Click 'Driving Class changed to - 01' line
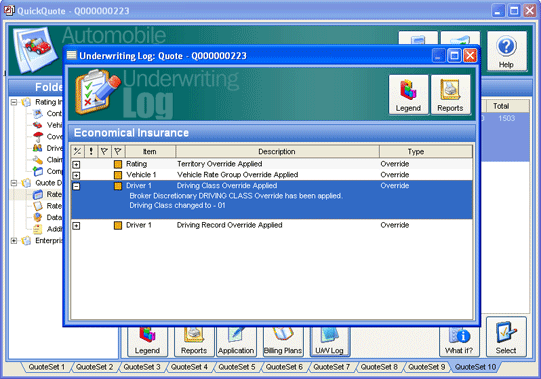Viewport: 541px width, 379px height. click(177, 205)
